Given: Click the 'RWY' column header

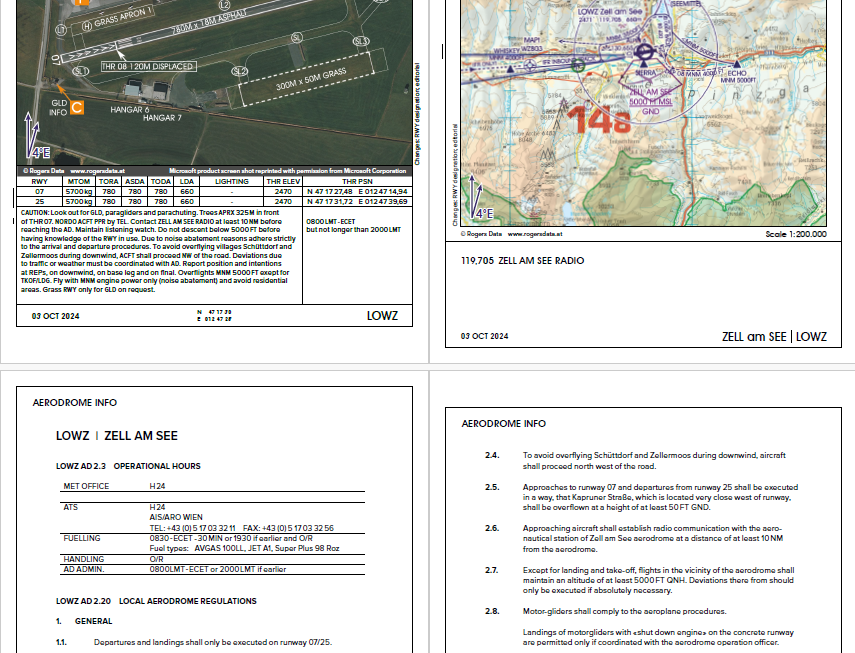Looking at the screenshot, I should pos(39,182).
